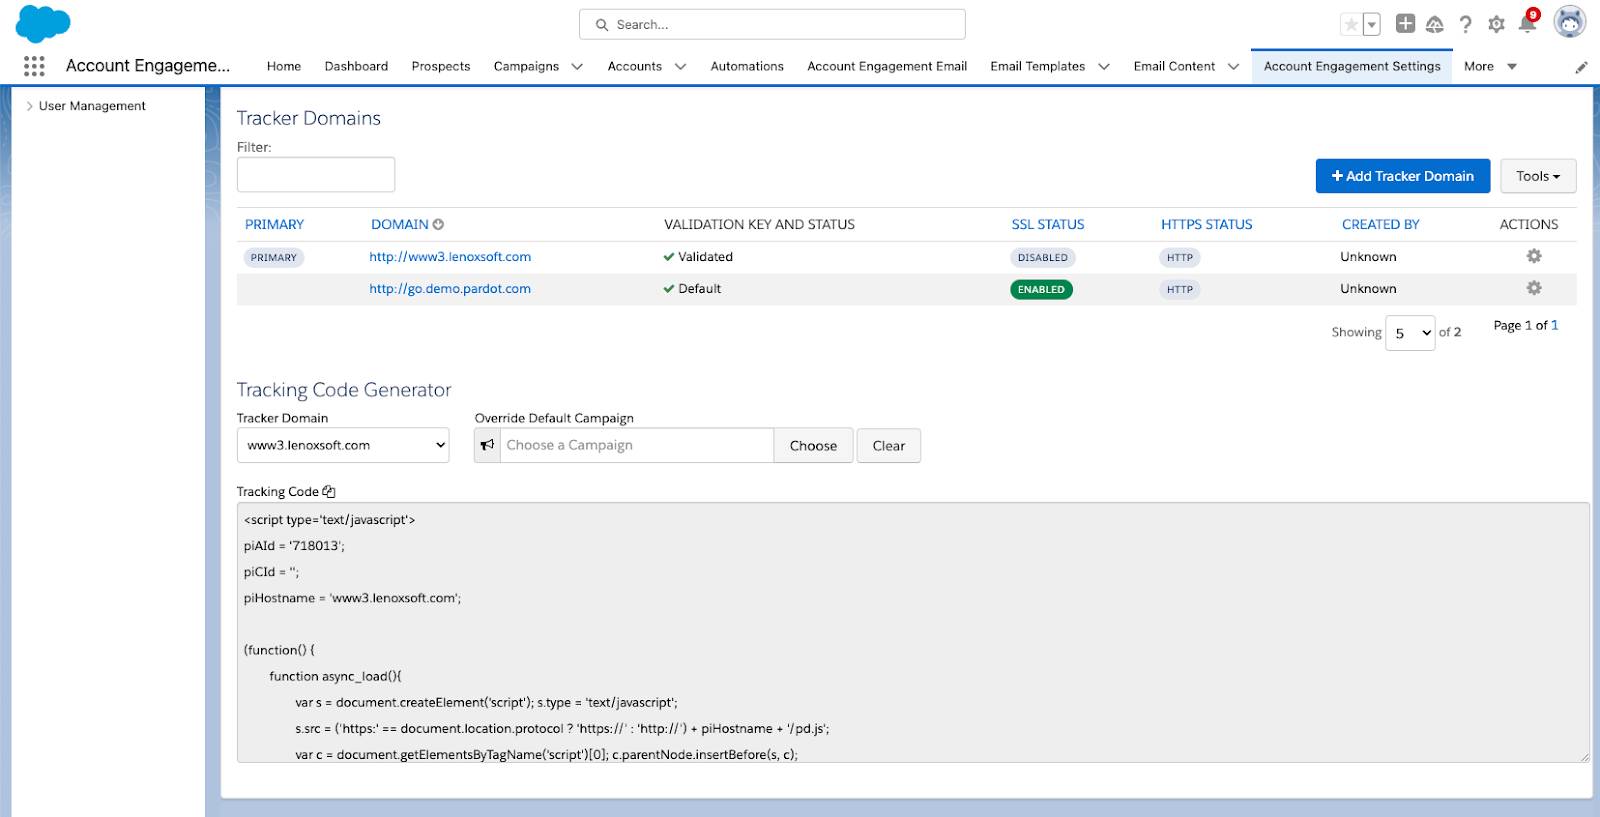
Task: Open the user profile avatar
Action: 1570,22
